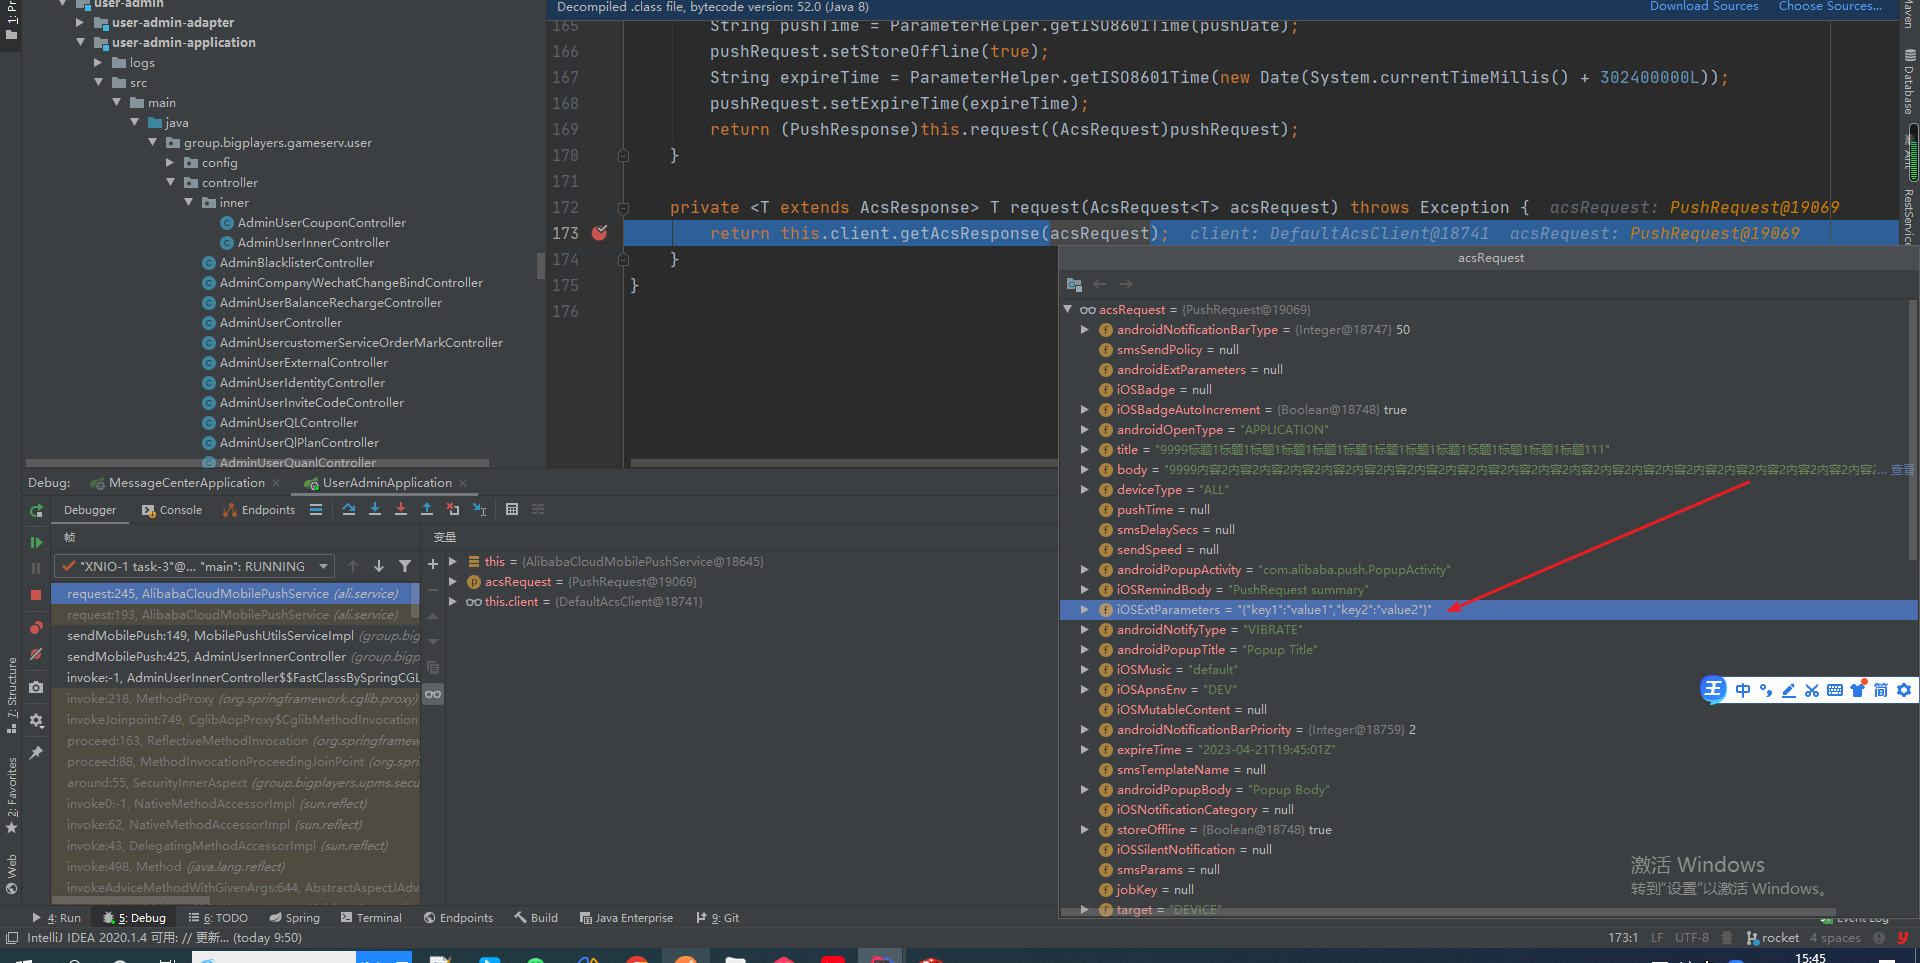Click the camera thread dump icon
The image size is (1920, 963).
click(36, 687)
